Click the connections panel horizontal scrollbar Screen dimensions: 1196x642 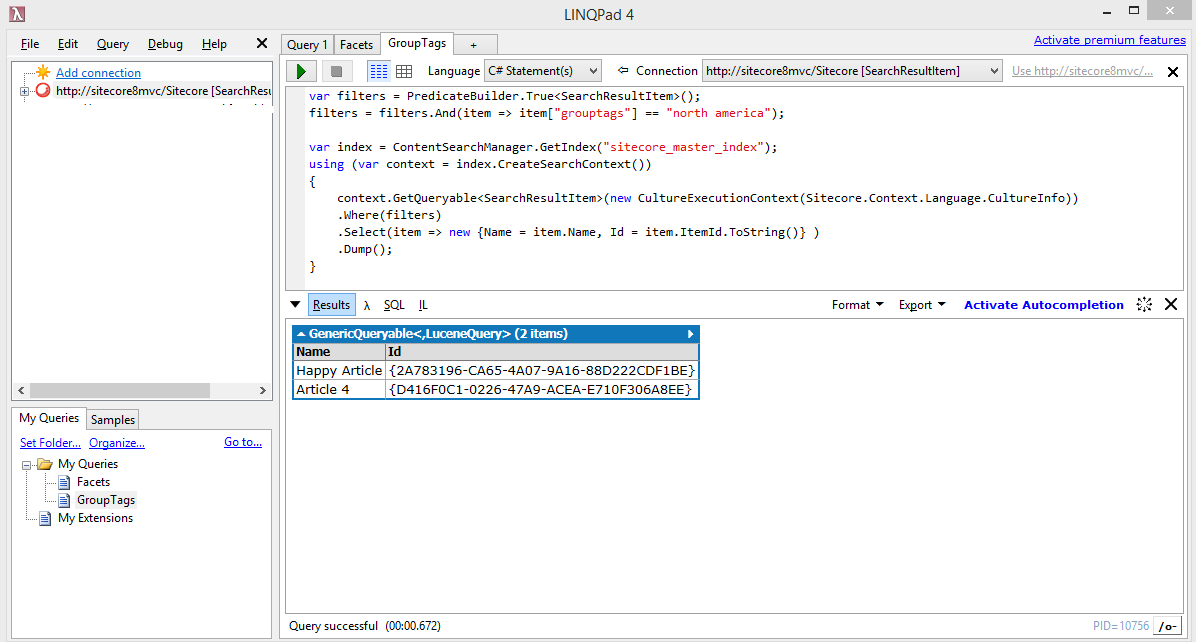(x=140, y=390)
